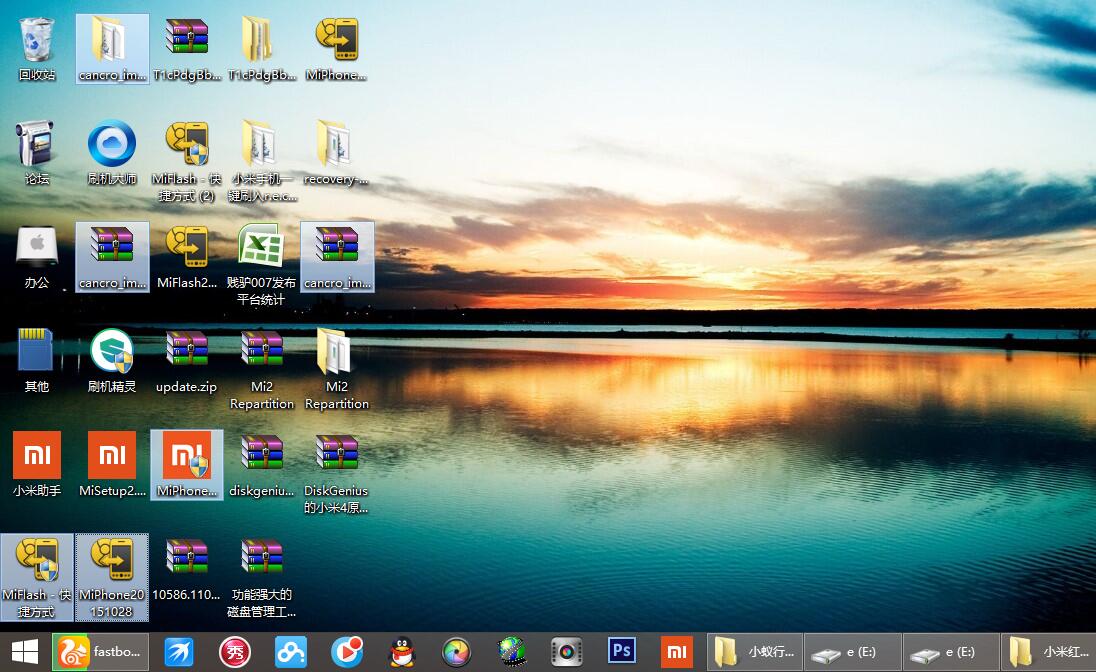Open the 贱驴007发布平台统计 Excel file
The image size is (1096, 672).
[262, 250]
